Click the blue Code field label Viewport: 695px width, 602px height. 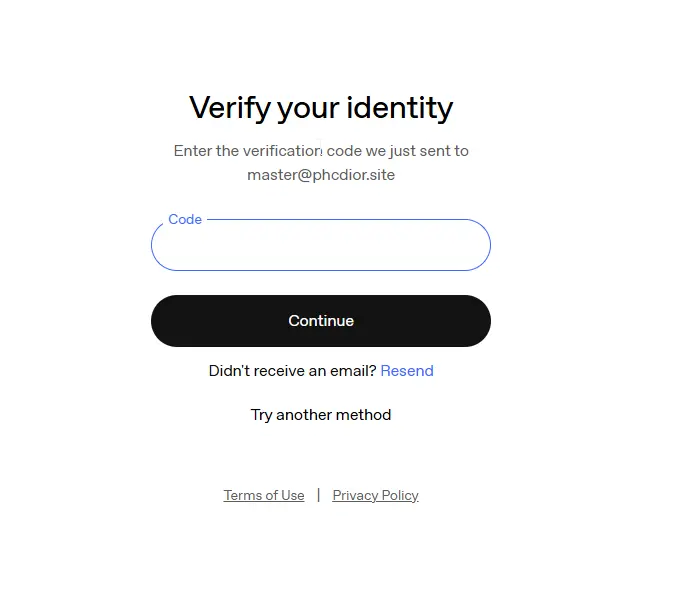(185, 219)
